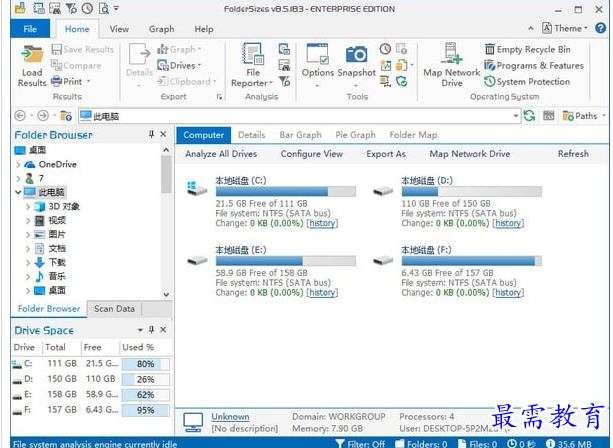The width and height of the screenshot is (613, 448).
Task: Click the Total column header in Drive Space
Action: coord(55,347)
